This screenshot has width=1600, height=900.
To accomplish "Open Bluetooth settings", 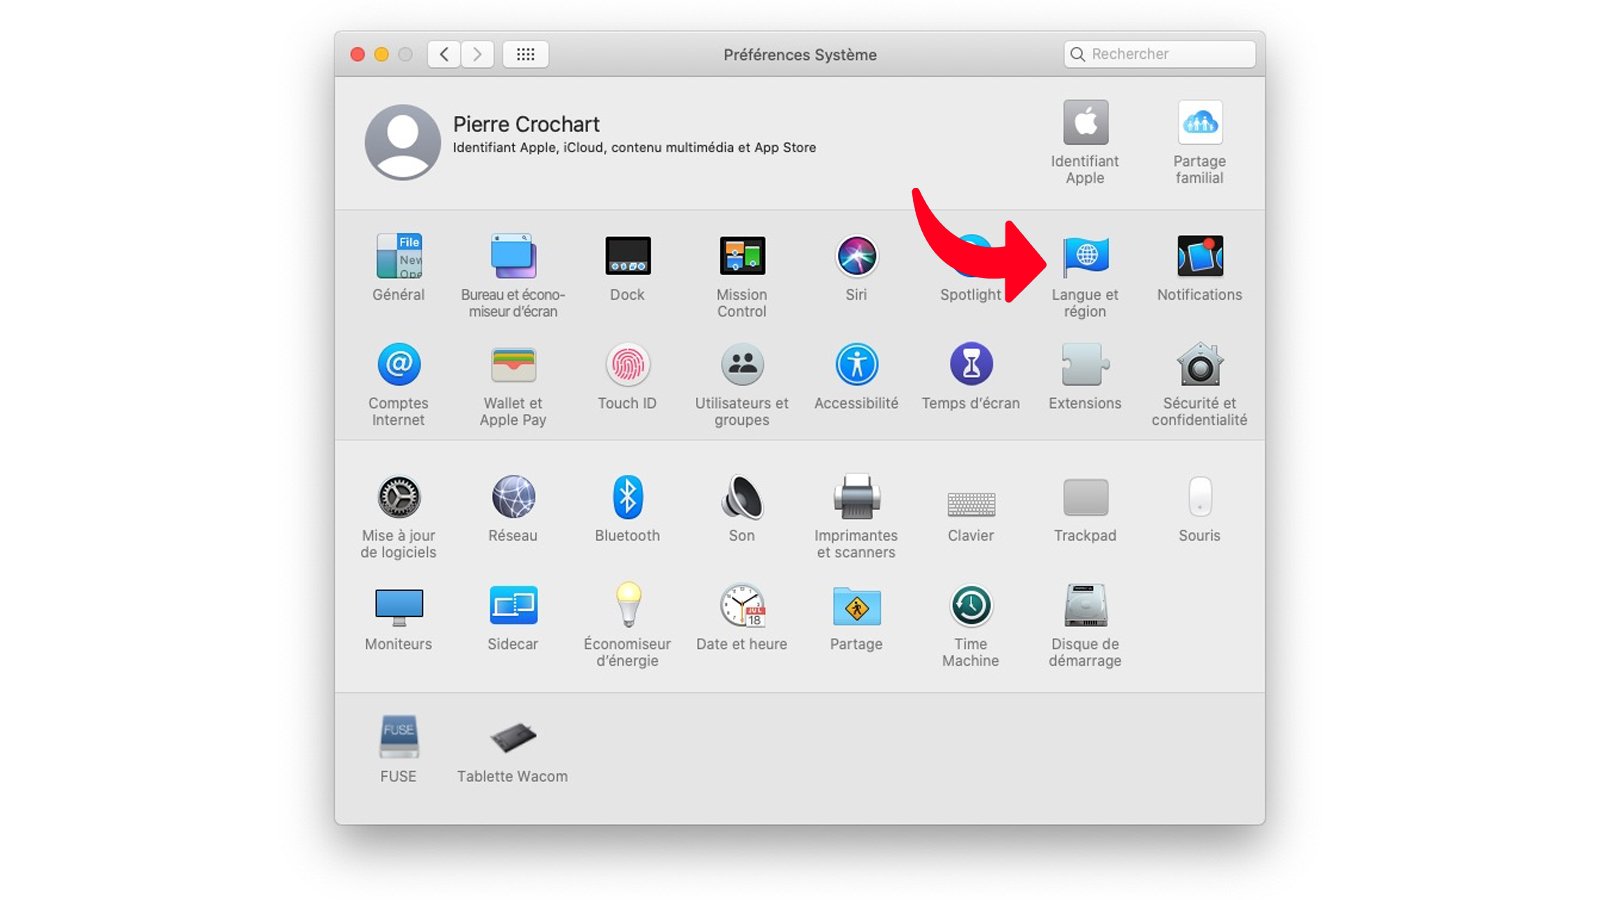I will tap(627, 498).
